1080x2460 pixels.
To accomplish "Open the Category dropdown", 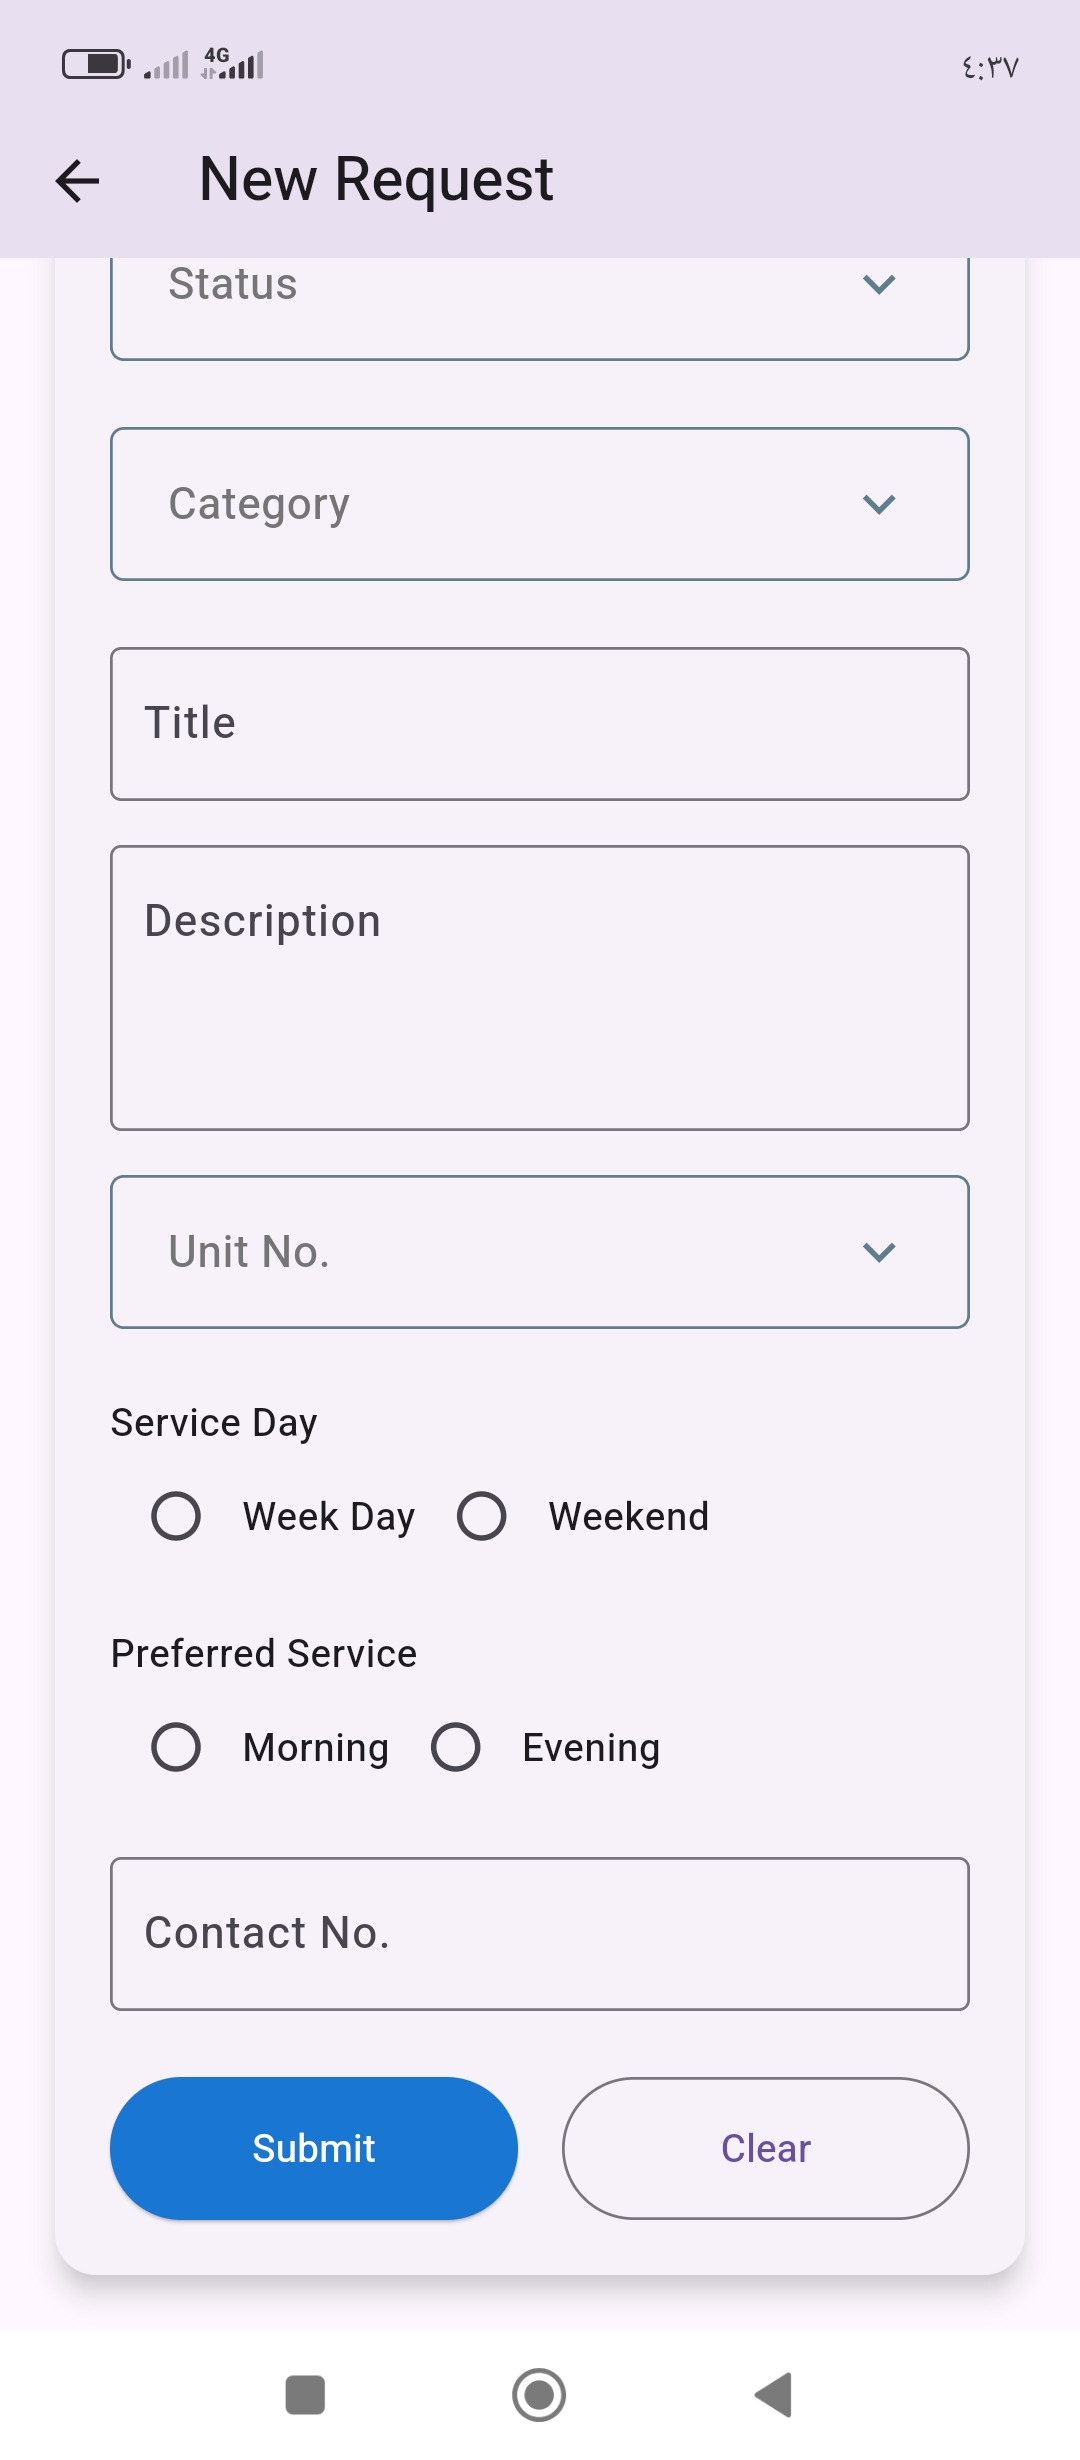I will click(x=540, y=504).
